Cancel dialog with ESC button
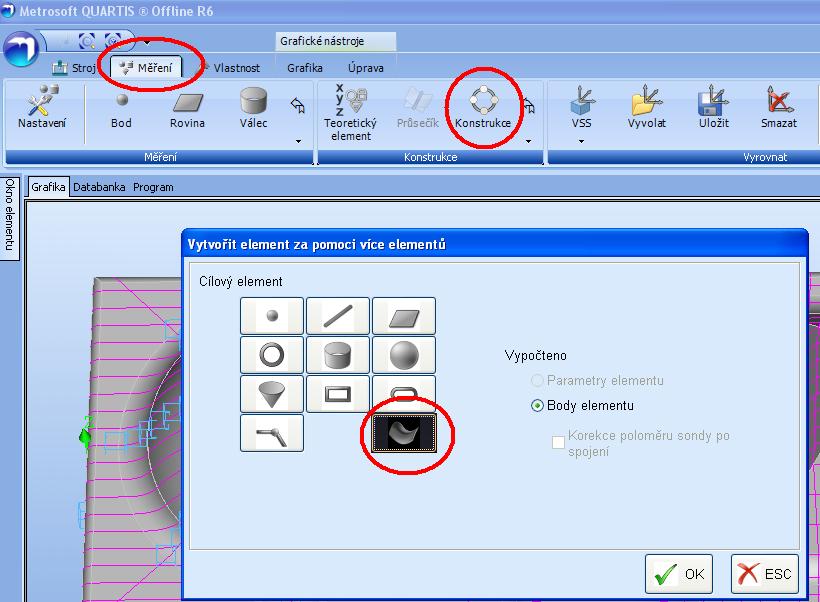 (765, 574)
